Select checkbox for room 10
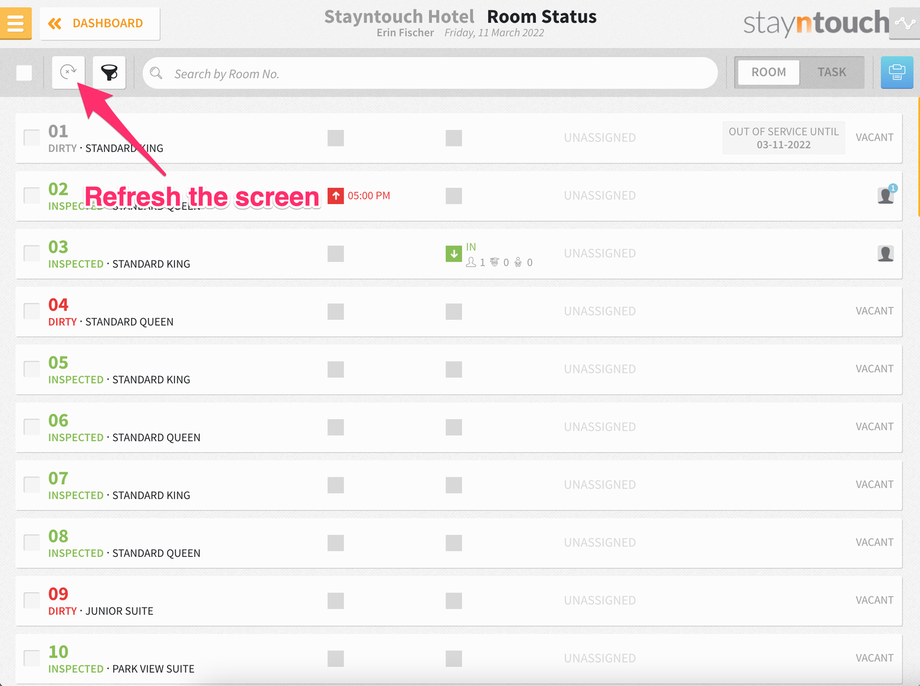Viewport: 920px width, 686px height. [31, 658]
